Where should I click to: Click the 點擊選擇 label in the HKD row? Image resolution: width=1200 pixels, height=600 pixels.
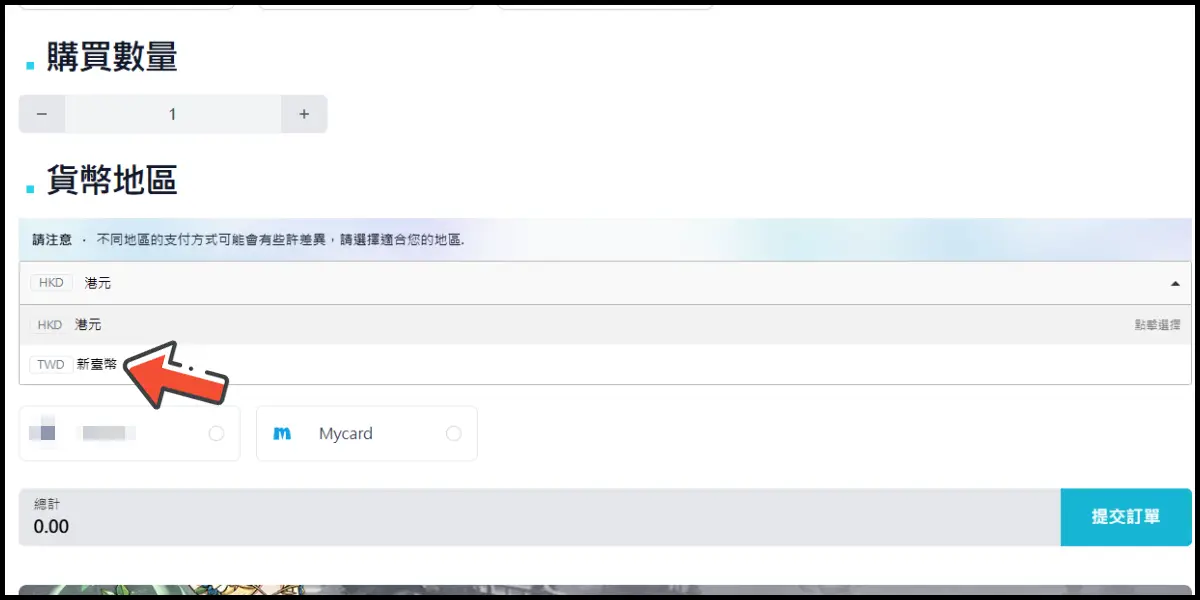coord(1156,325)
